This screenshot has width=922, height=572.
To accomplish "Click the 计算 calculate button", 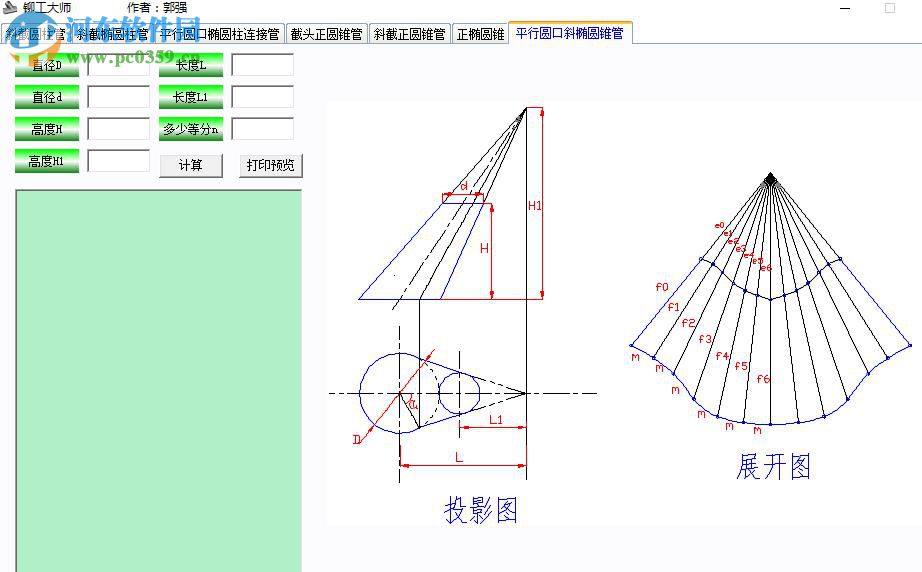I will [x=191, y=165].
